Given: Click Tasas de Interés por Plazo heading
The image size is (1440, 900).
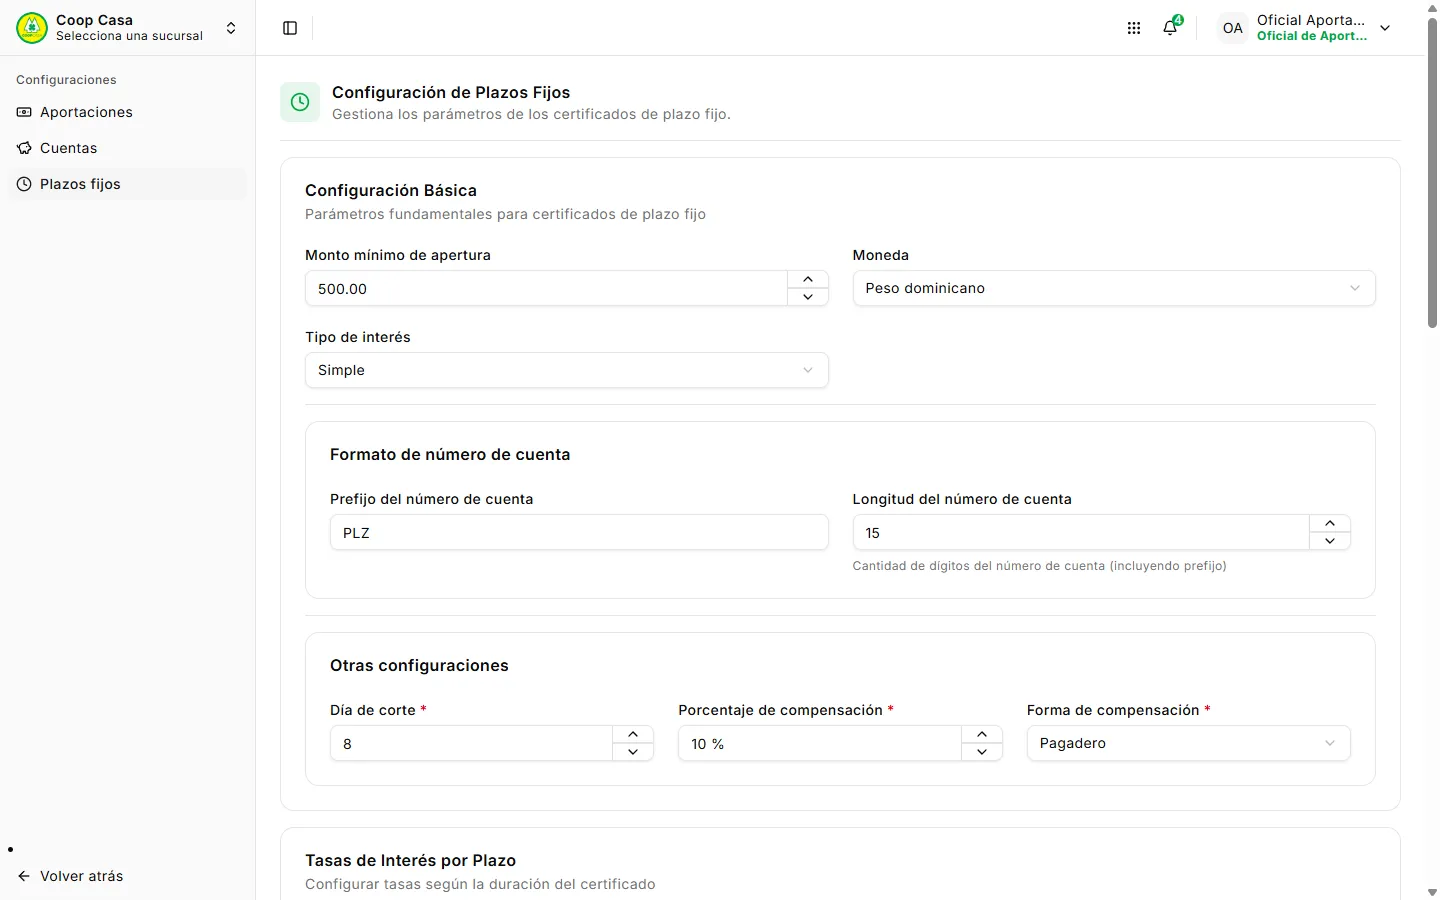Looking at the screenshot, I should 410,860.
